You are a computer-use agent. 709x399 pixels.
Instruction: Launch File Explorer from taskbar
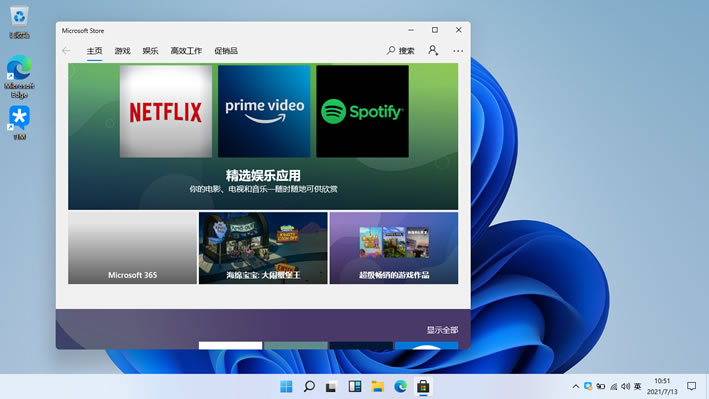point(378,386)
